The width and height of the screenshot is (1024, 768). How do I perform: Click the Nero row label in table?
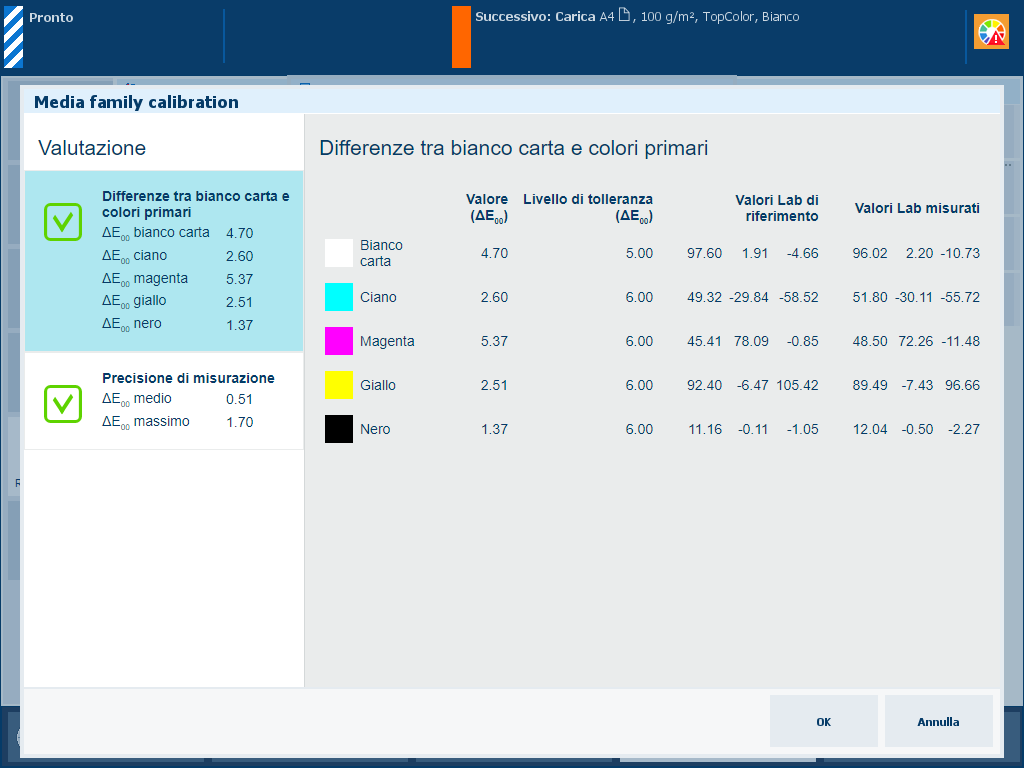pyautogui.click(x=375, y=429)
